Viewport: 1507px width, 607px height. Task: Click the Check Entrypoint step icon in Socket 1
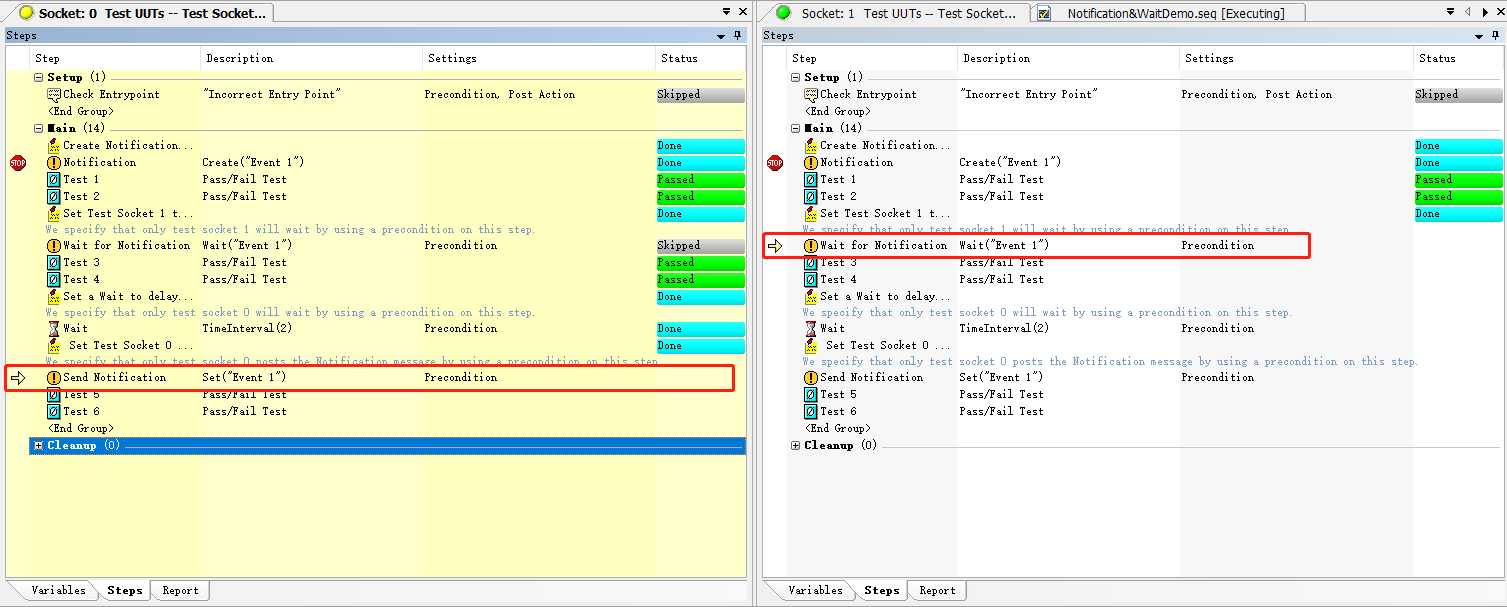tap(811, 94)
